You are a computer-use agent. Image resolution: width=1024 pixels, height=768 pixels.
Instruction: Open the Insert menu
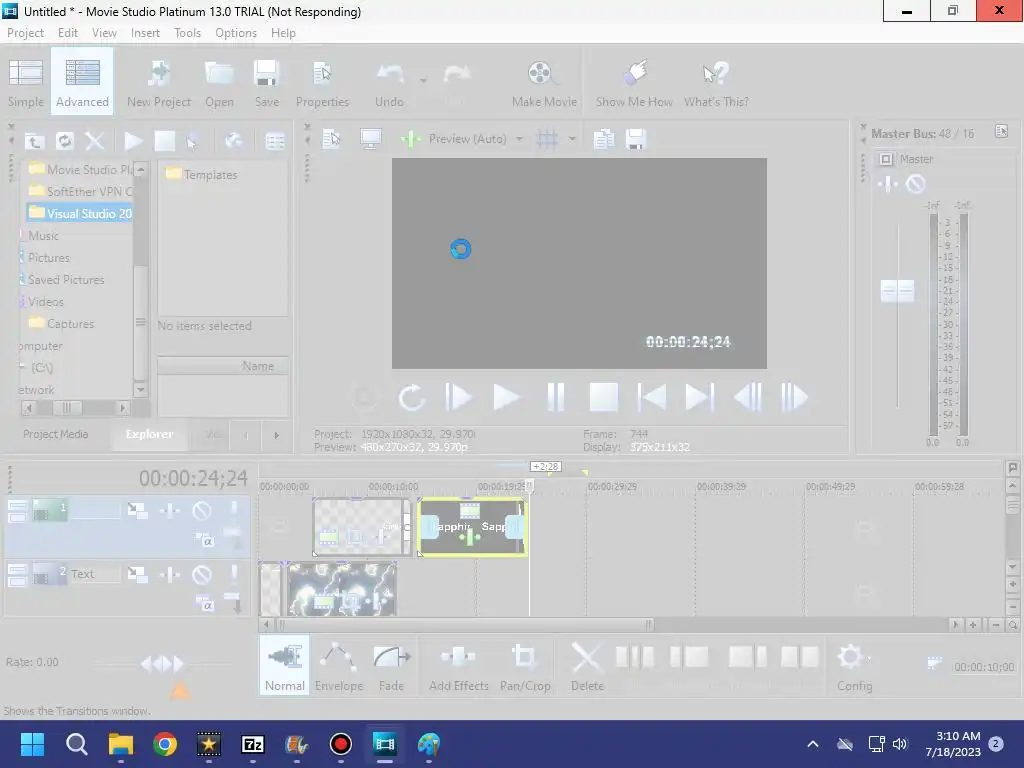pyautogui.click(x=145, y=33)
